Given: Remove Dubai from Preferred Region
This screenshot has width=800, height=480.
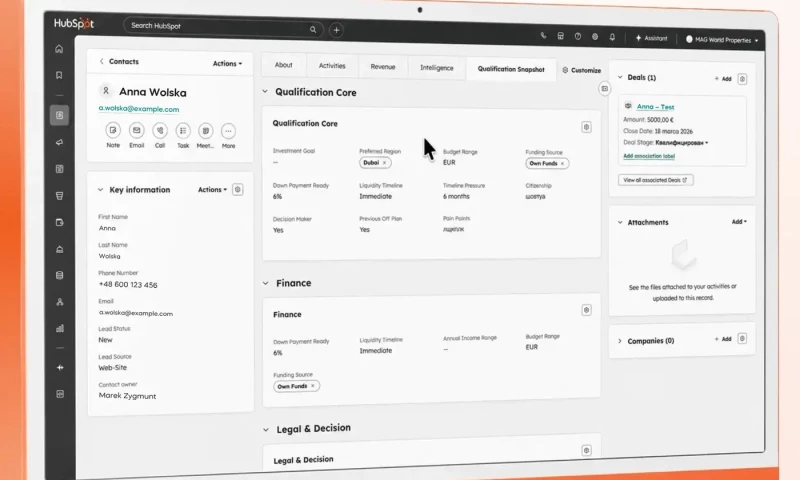Looking at the screenshot, I should coord(385,163).
